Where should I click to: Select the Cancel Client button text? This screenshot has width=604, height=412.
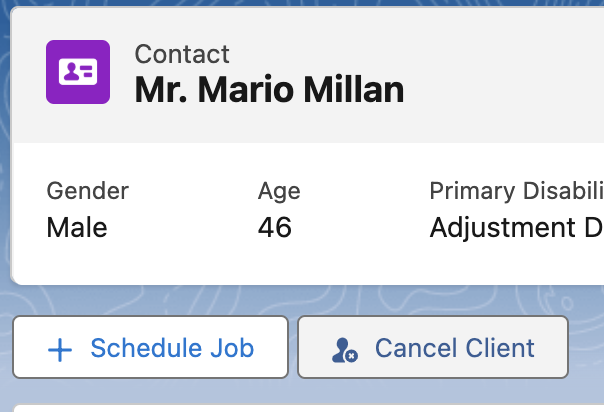click(x=455, y=348)
